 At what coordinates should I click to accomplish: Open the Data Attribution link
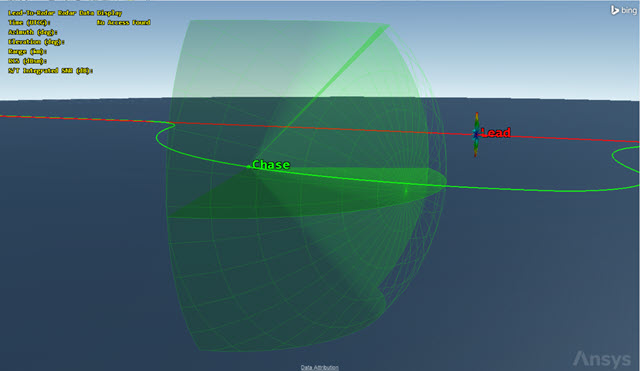320,367
